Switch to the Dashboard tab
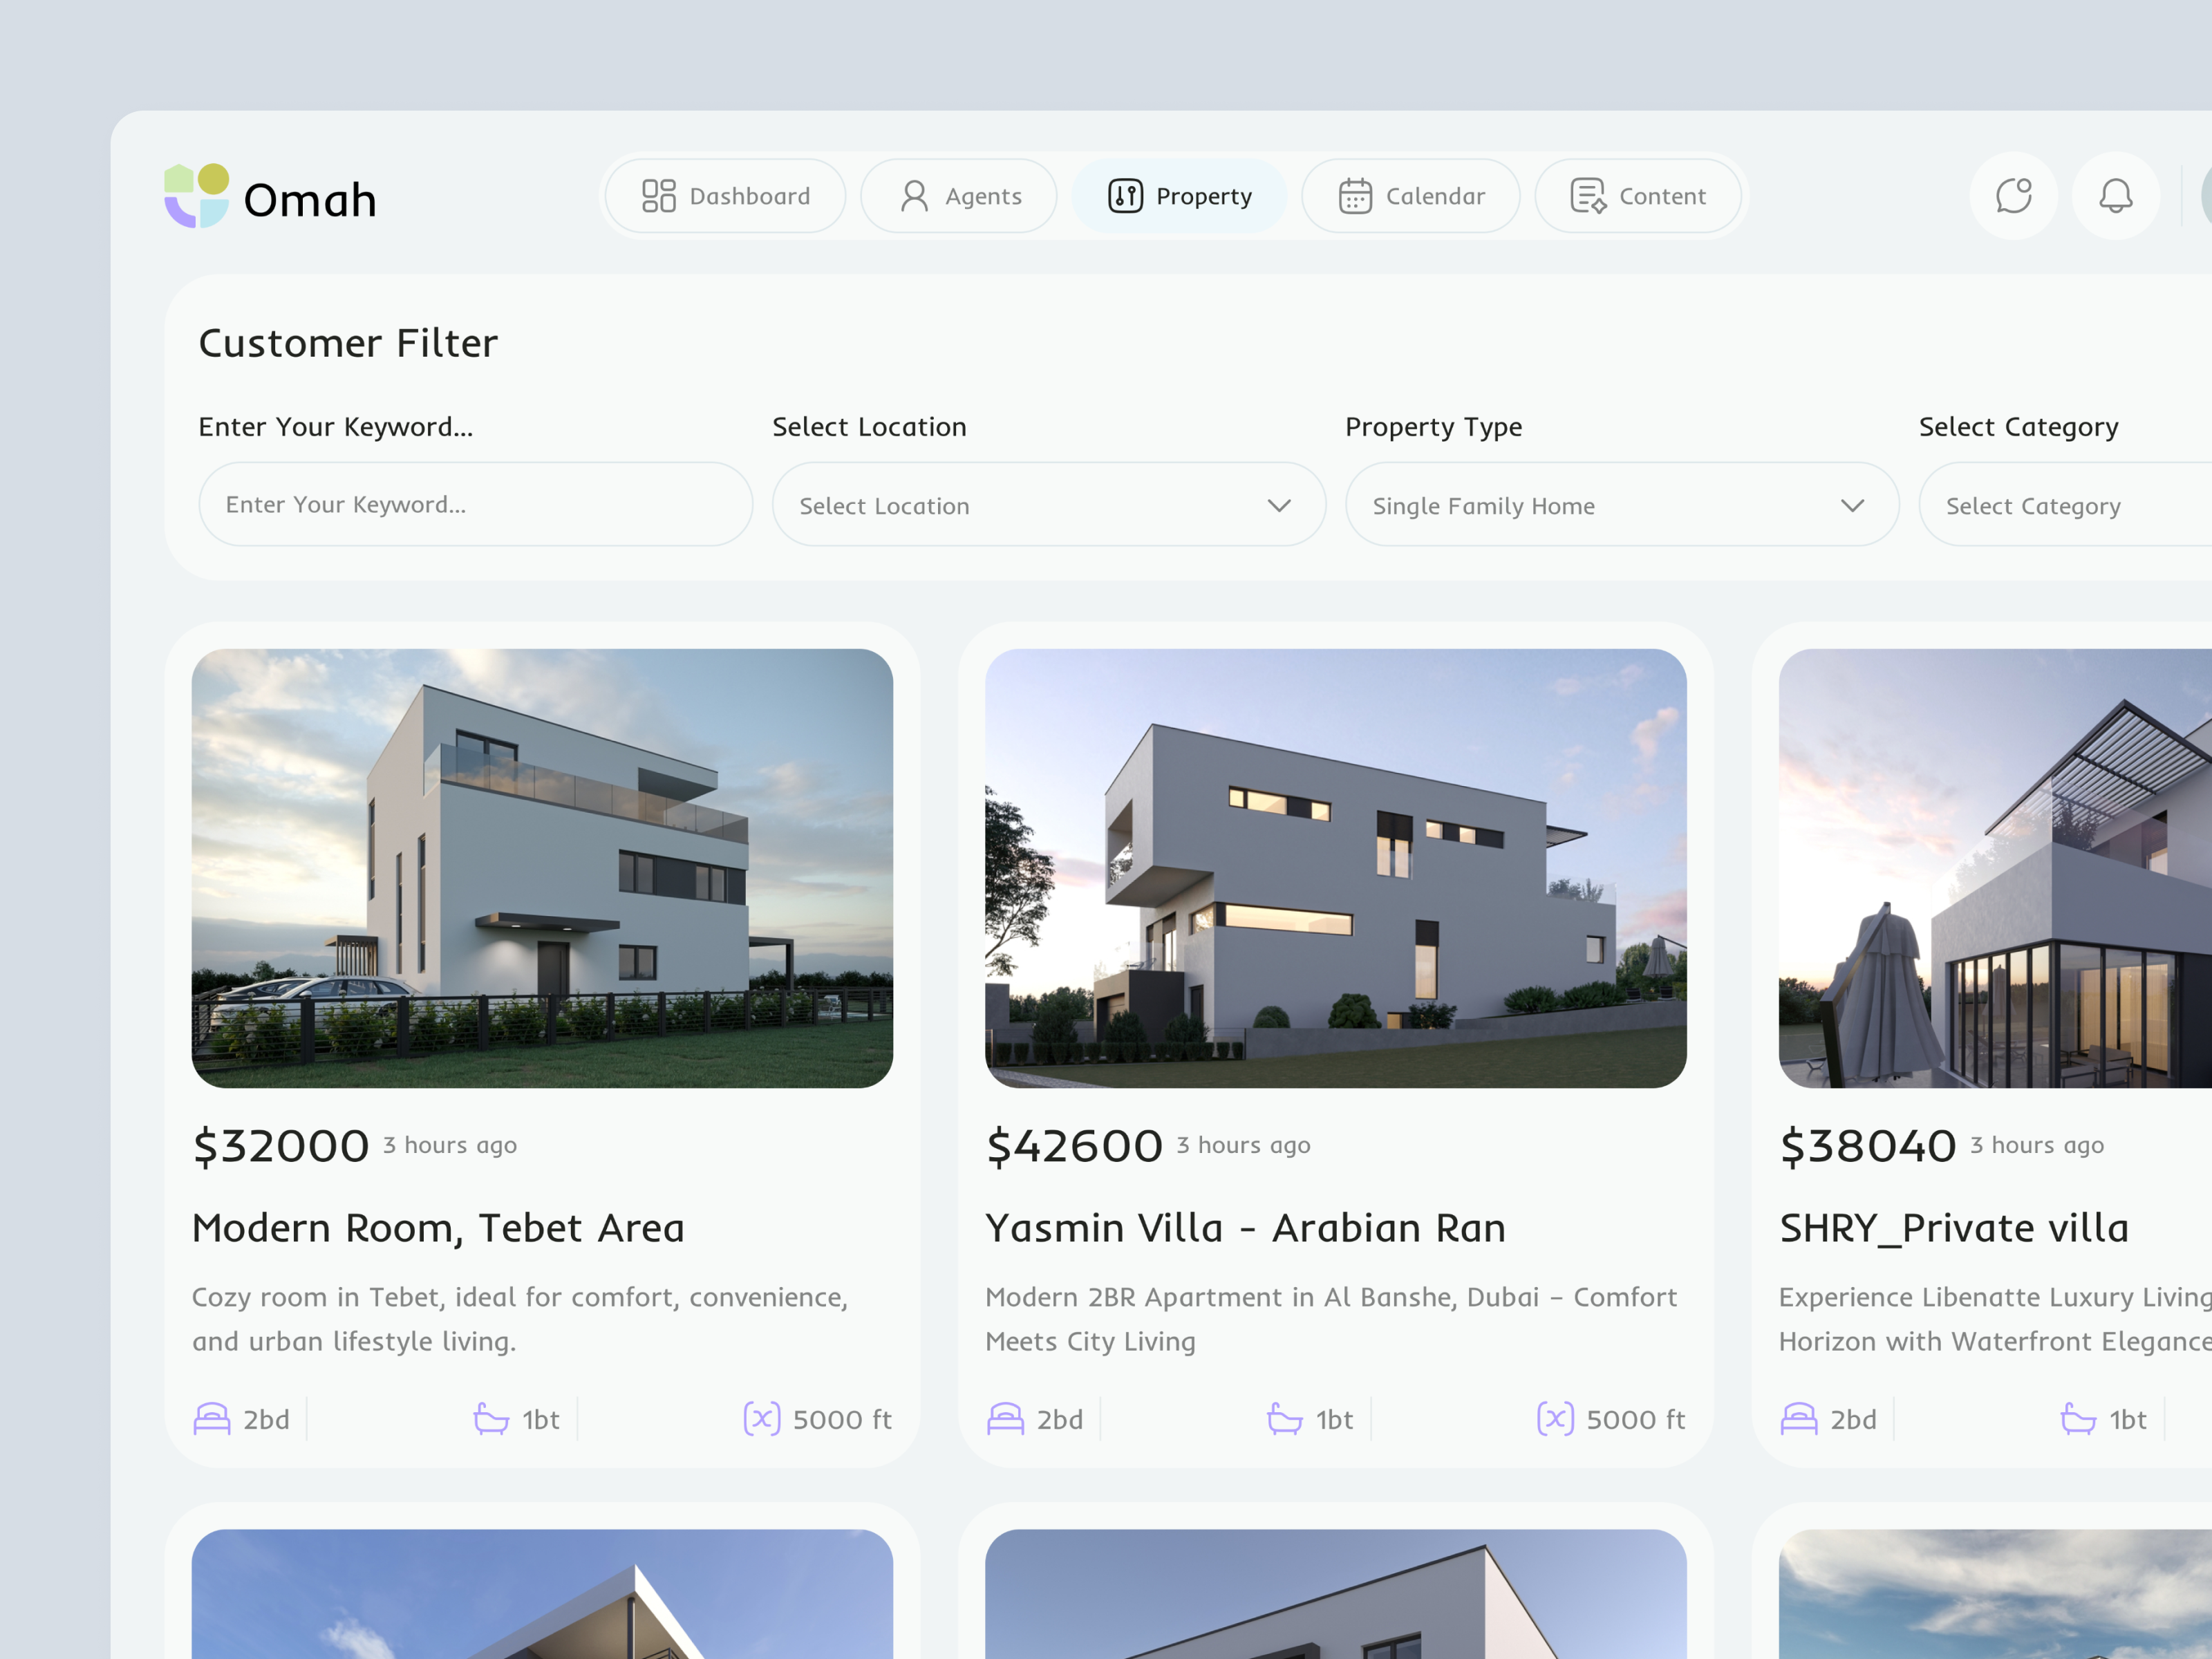The height and width of the screenshot is (1659, 2212). pyautogui.click(x=724, y=196)
